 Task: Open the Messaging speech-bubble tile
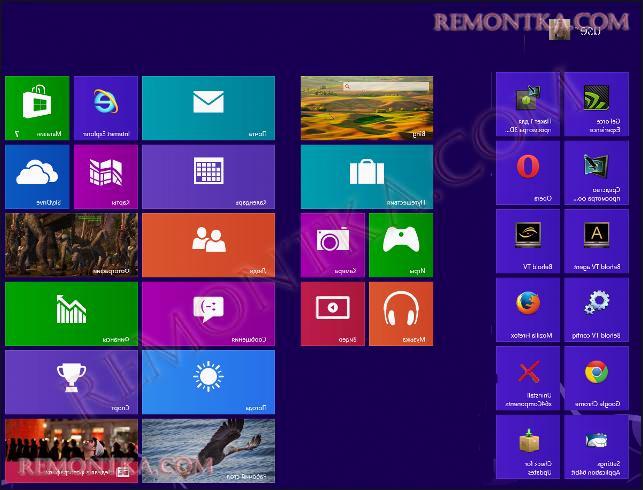(208, 314)
